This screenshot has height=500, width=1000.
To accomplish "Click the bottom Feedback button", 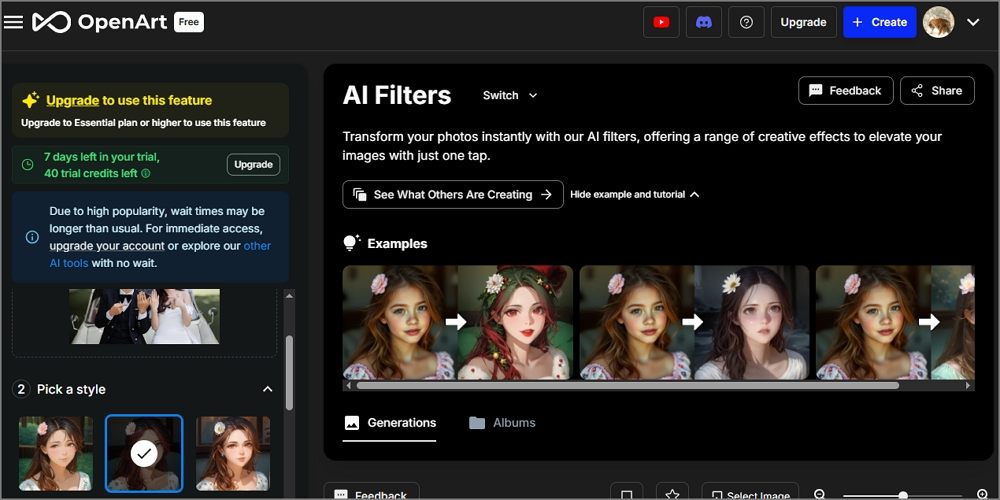I will pos(371,491).
